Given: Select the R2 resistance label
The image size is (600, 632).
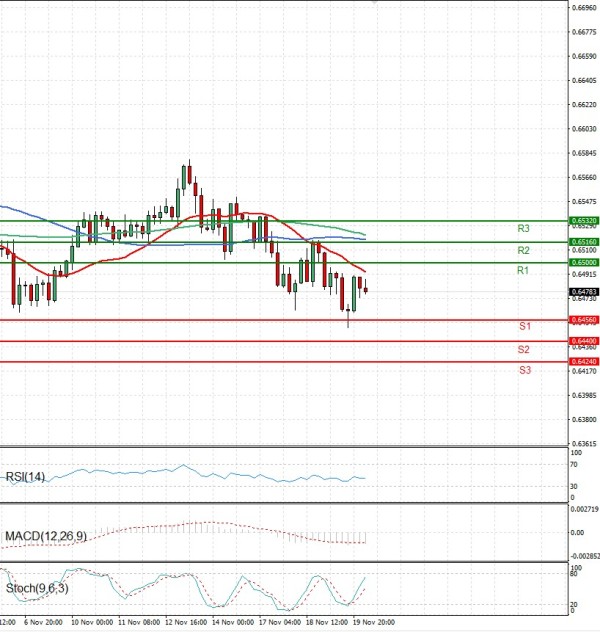Looking at the screenshot, I should pyautogui.click(x=523, y=250).
